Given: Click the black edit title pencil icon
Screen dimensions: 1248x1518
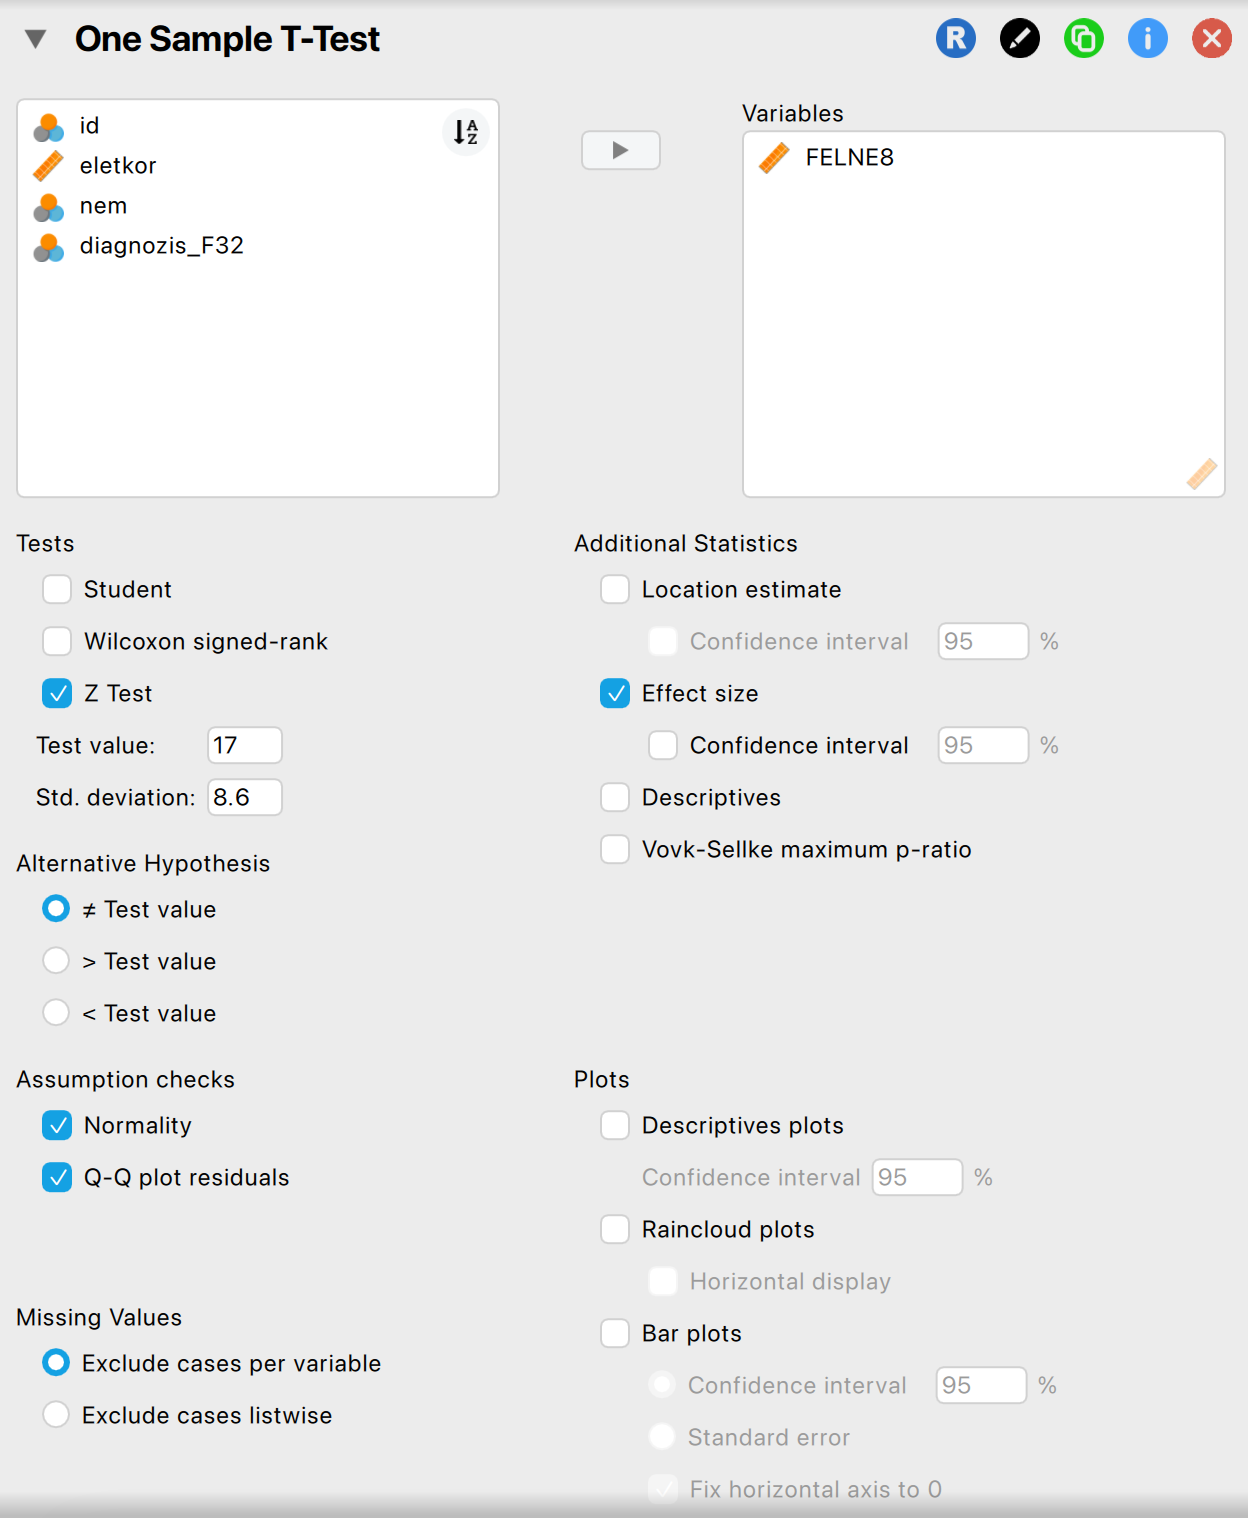Looking at the screenshot, I should pos(1019,39).
